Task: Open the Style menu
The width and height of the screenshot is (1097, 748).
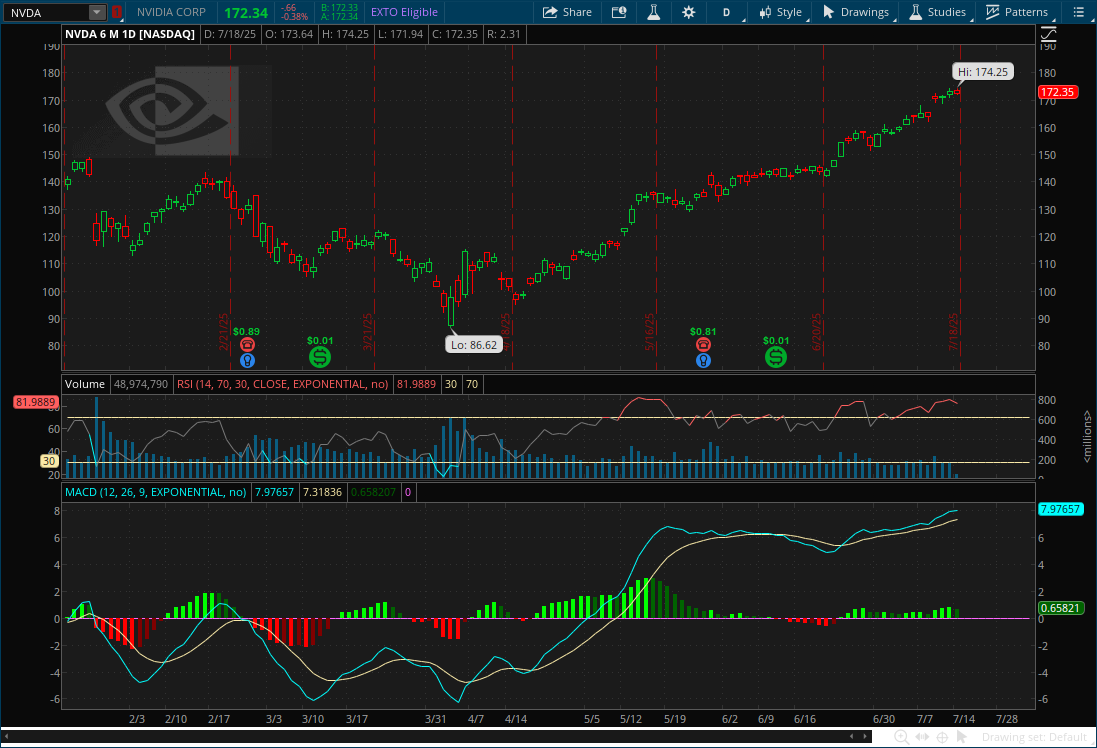Action: [781, 12]
